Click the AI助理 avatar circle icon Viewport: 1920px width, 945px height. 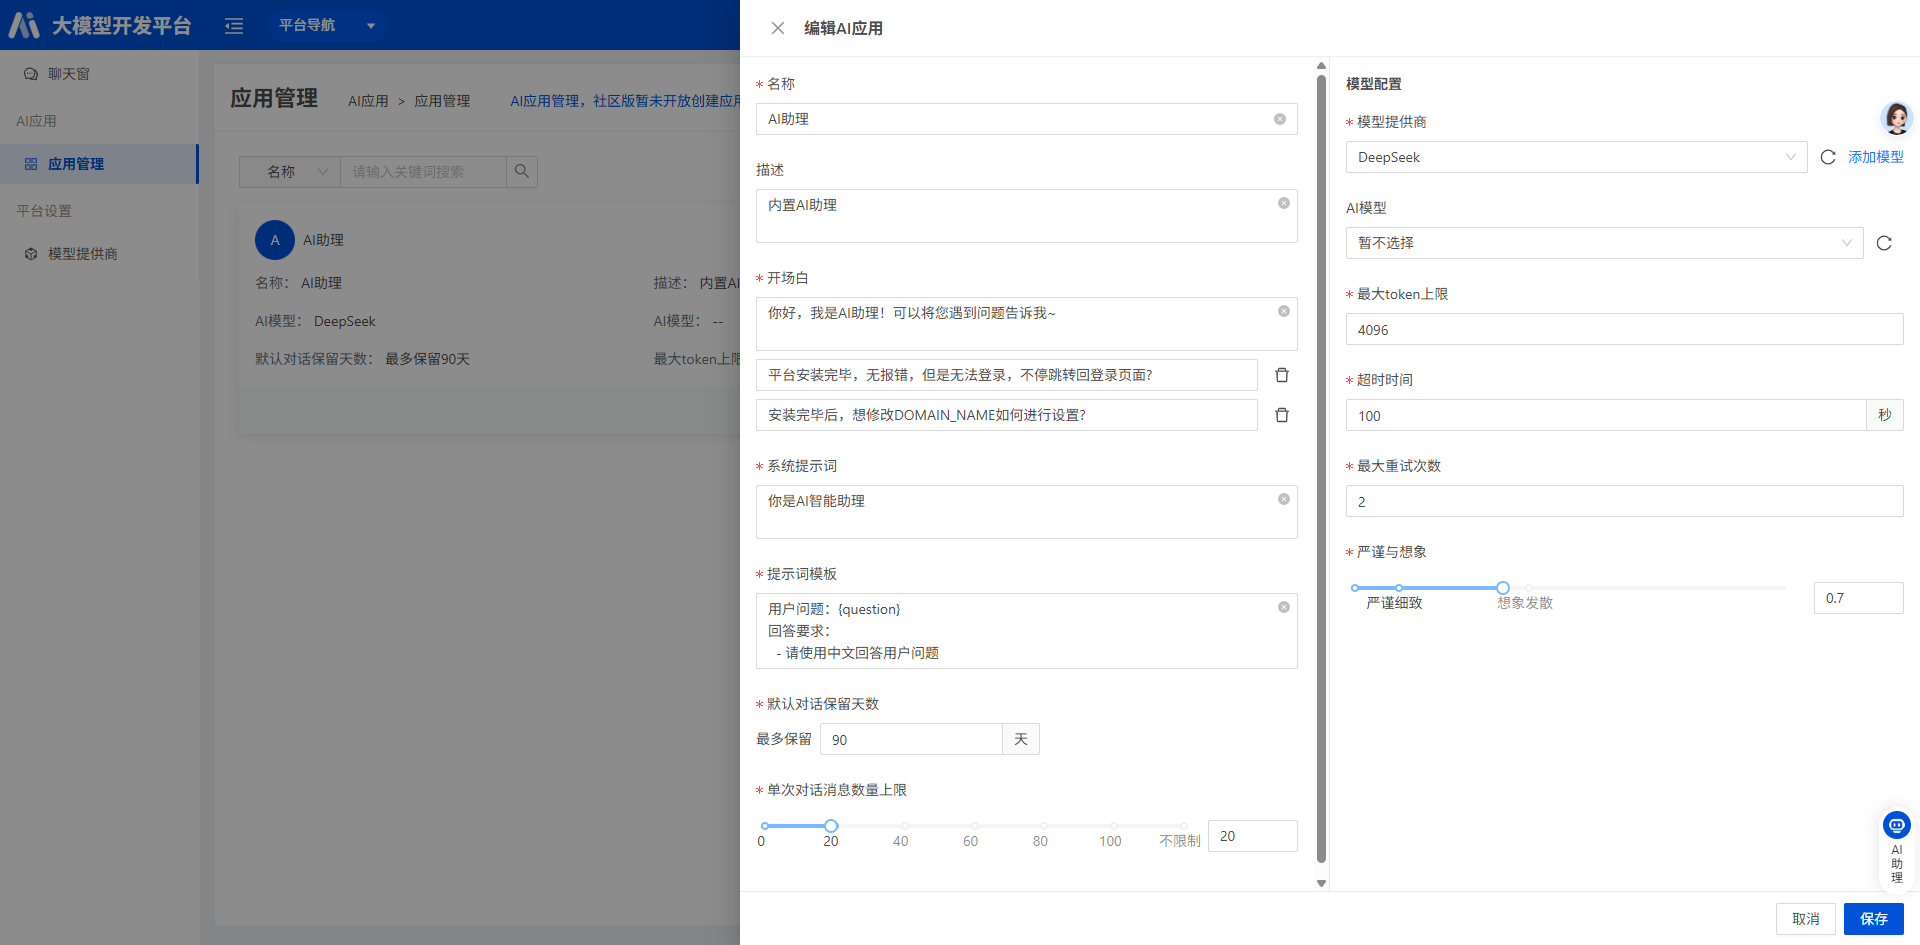(x=275, y=240)
